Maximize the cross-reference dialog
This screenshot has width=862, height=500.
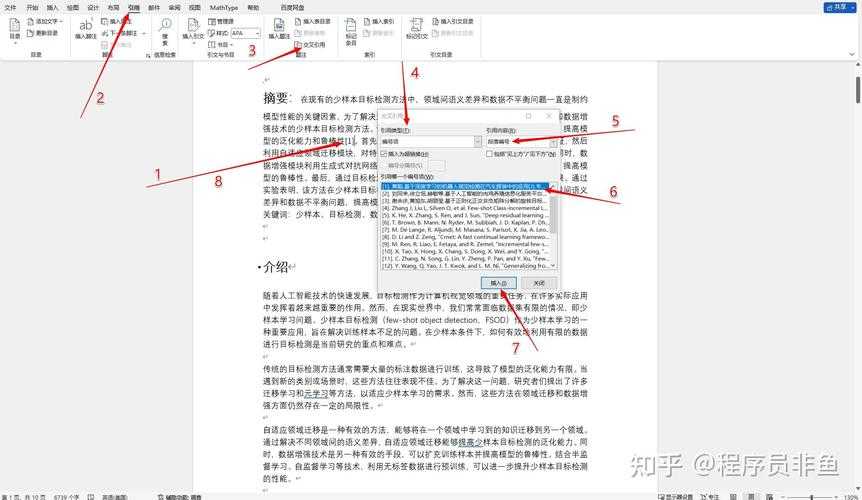tap(528, 116)
